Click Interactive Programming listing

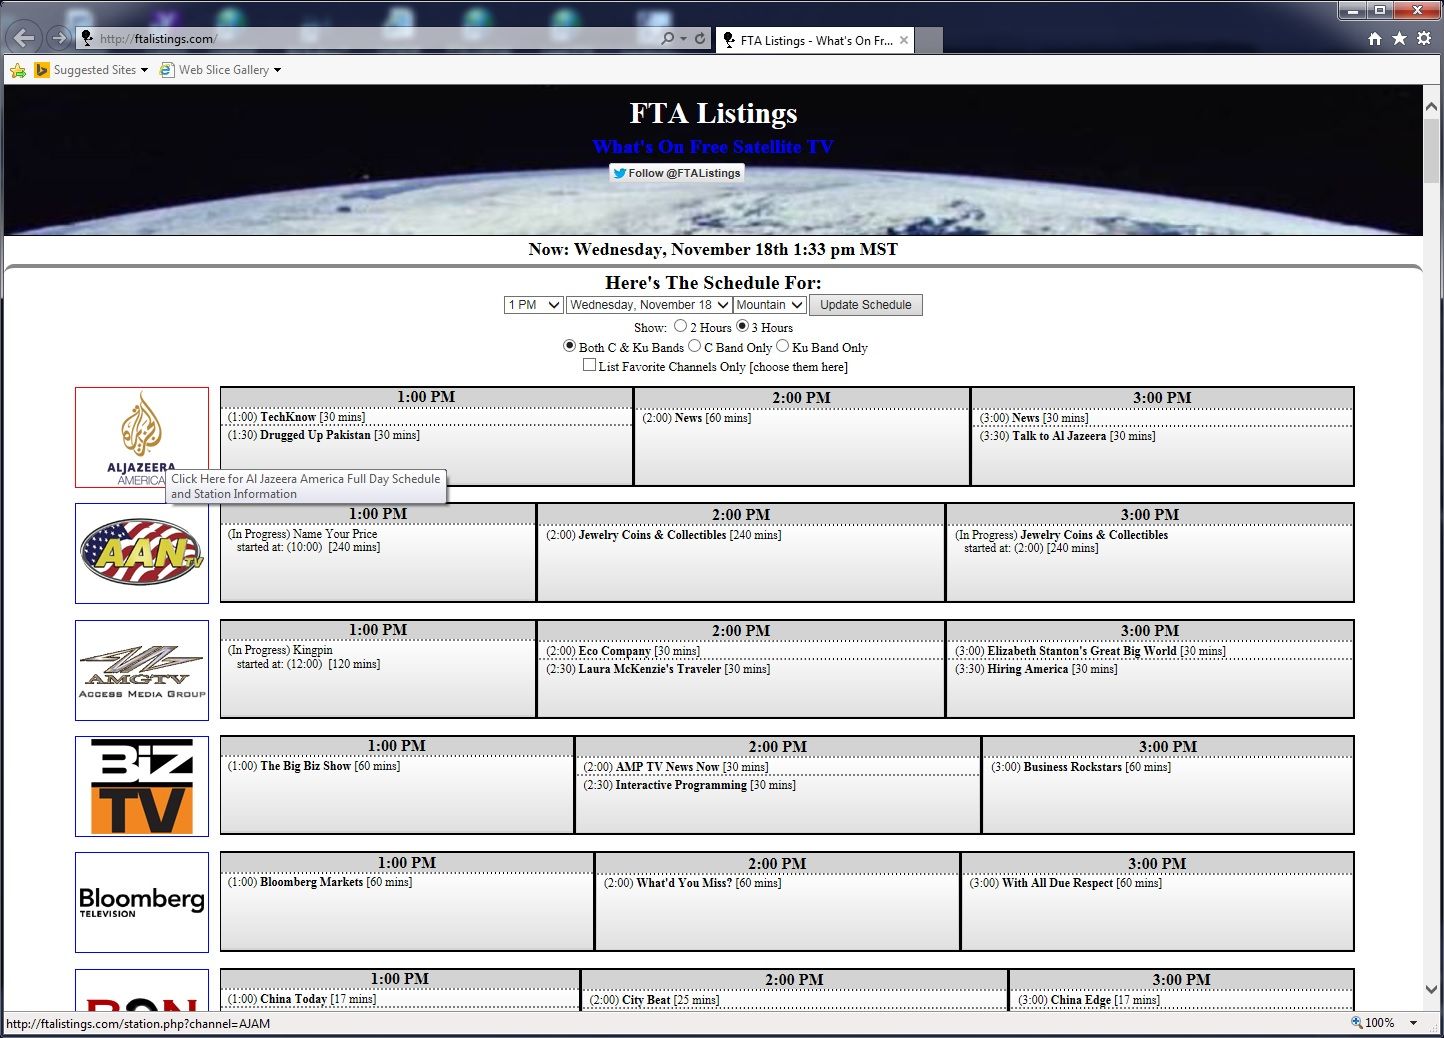[681, 785]
